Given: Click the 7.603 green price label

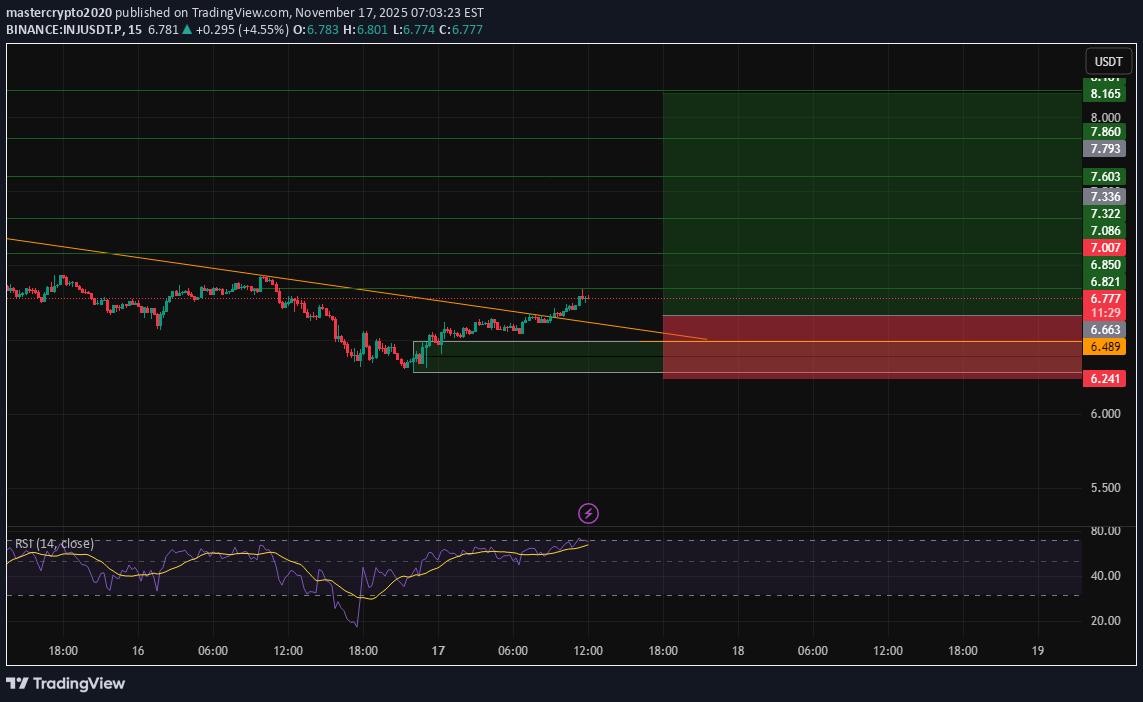Looking at the screenshot, I should [x=1105, y=176].
